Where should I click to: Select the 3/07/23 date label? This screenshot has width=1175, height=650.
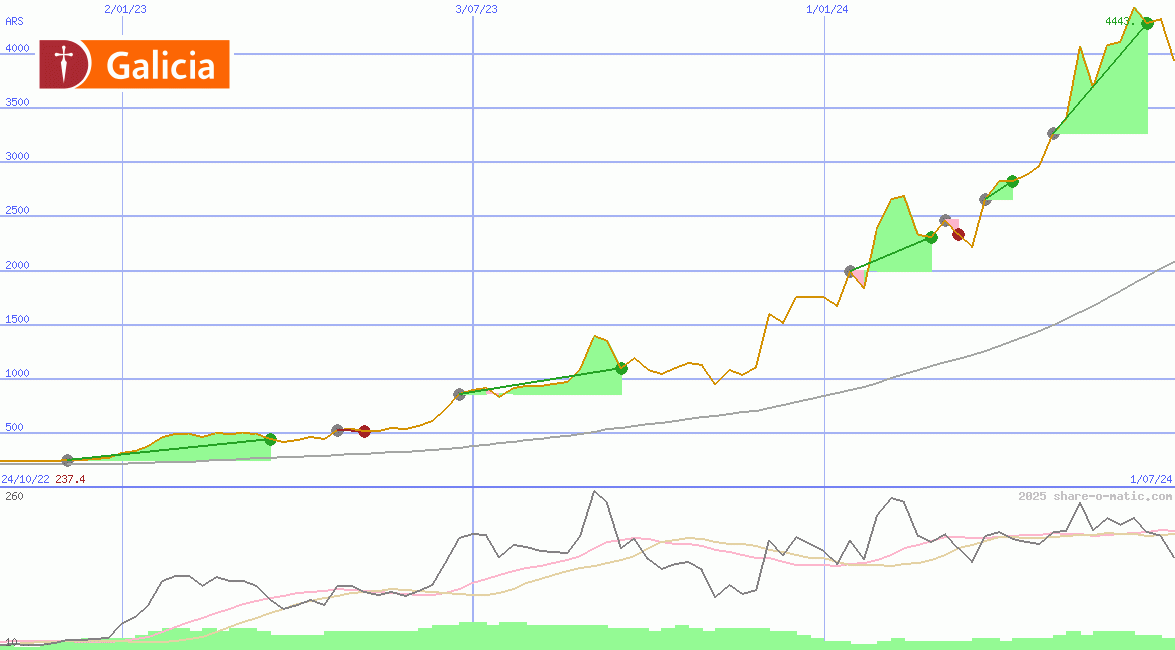pos(476,9)
